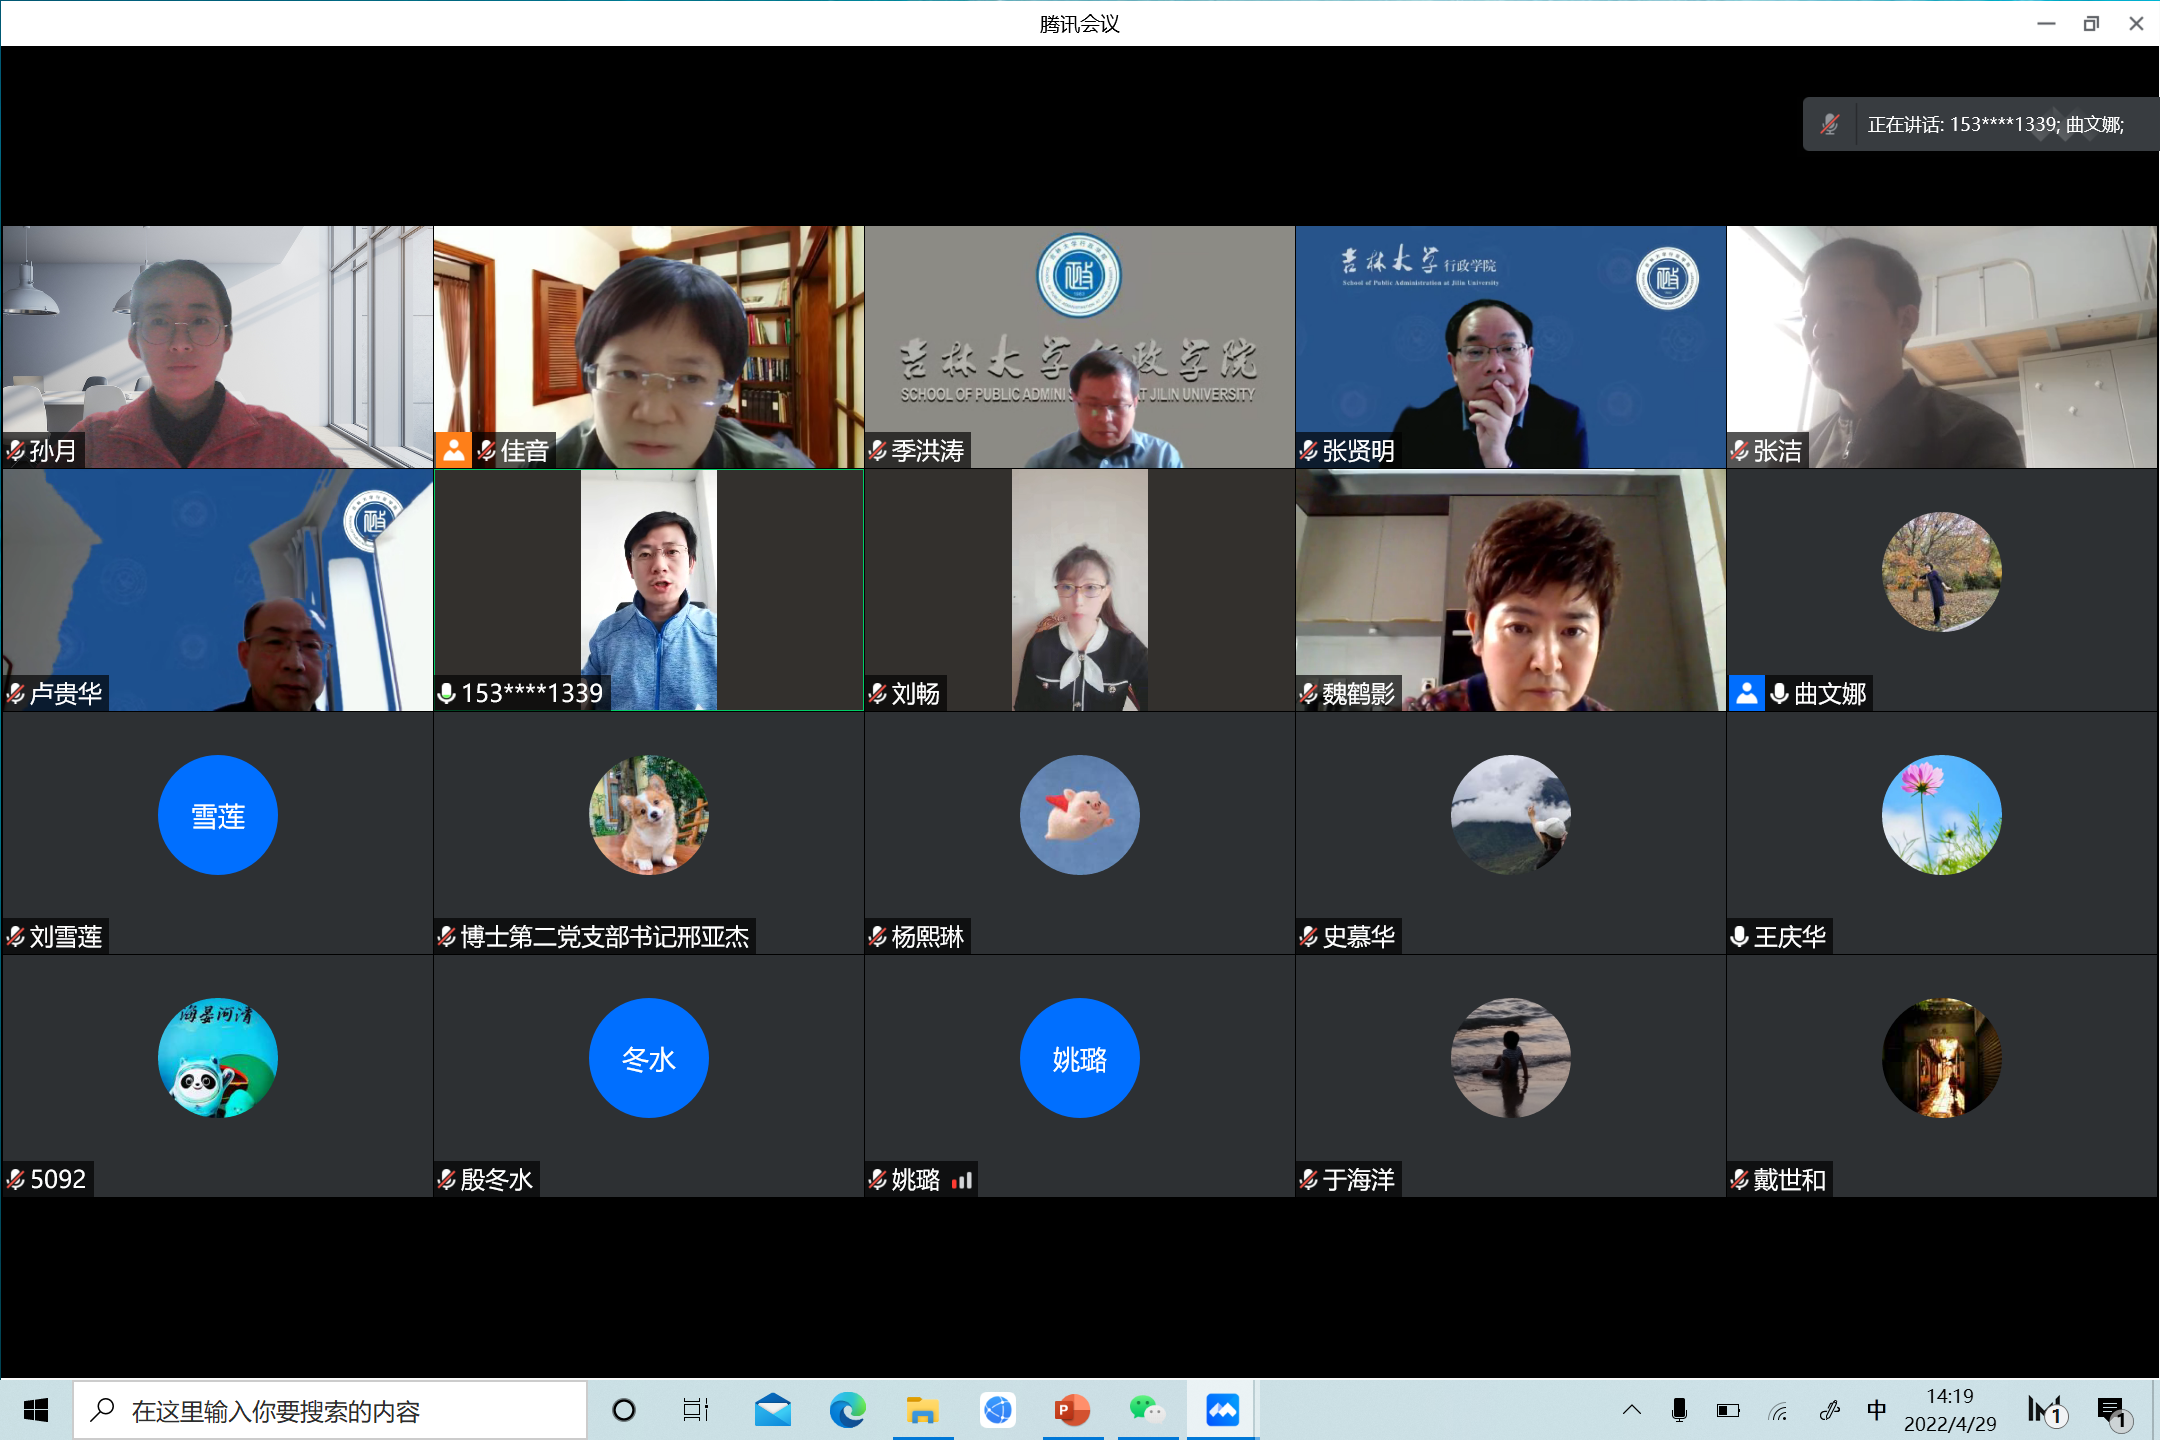Click the microphone icon next to 曲文娜
The image size is (2160, 1440).
click(1780, 693)
